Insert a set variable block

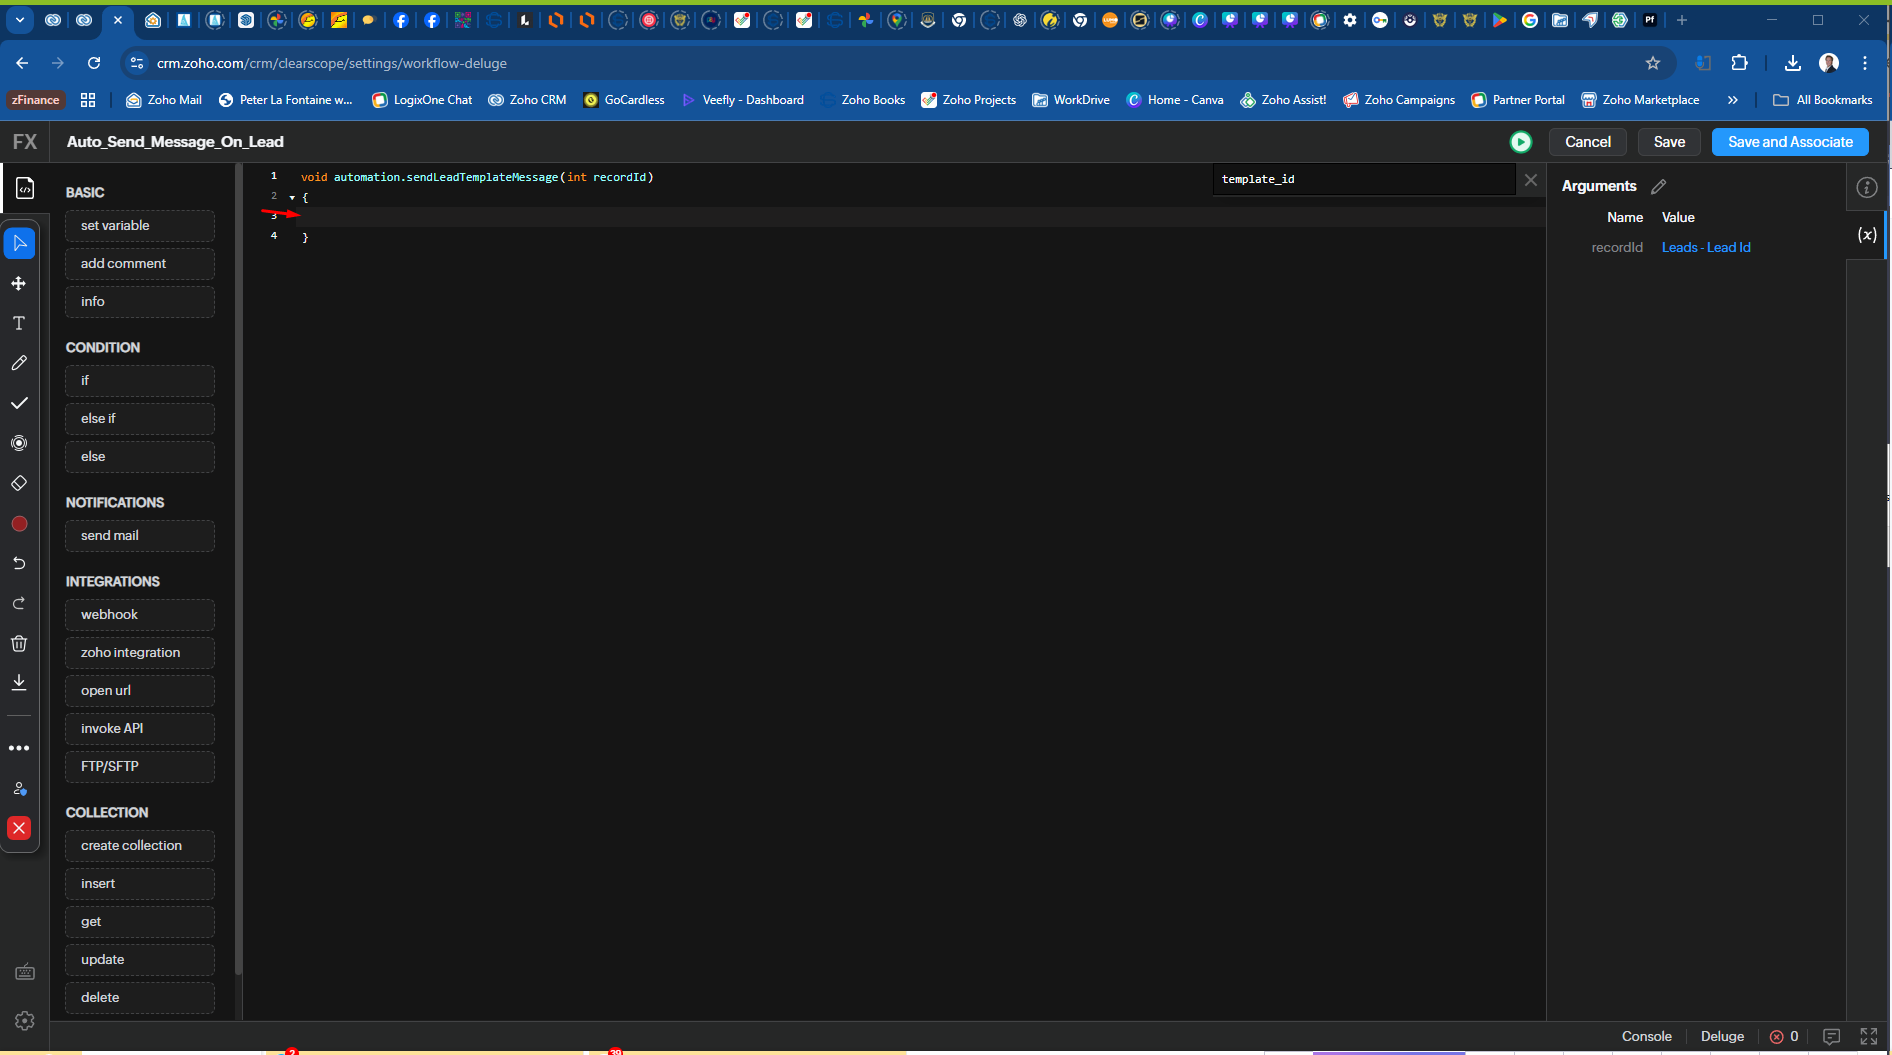click(x=140, y=226)
